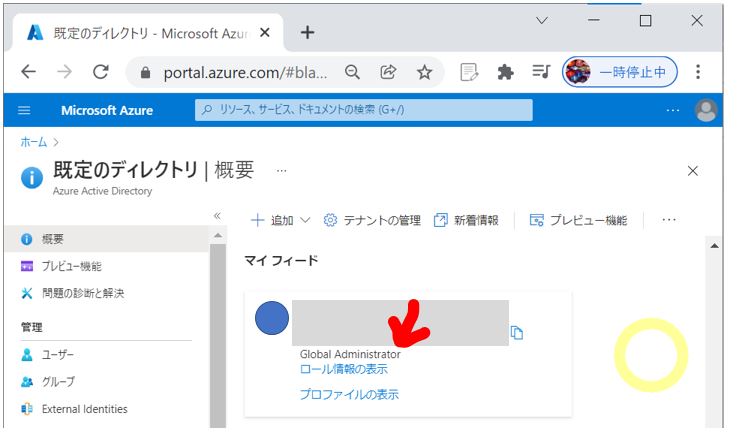Open zoom magnifier icon in address bar
Image resolution: width=747 pixels, height=438 pixels.
tap(352, 72)
